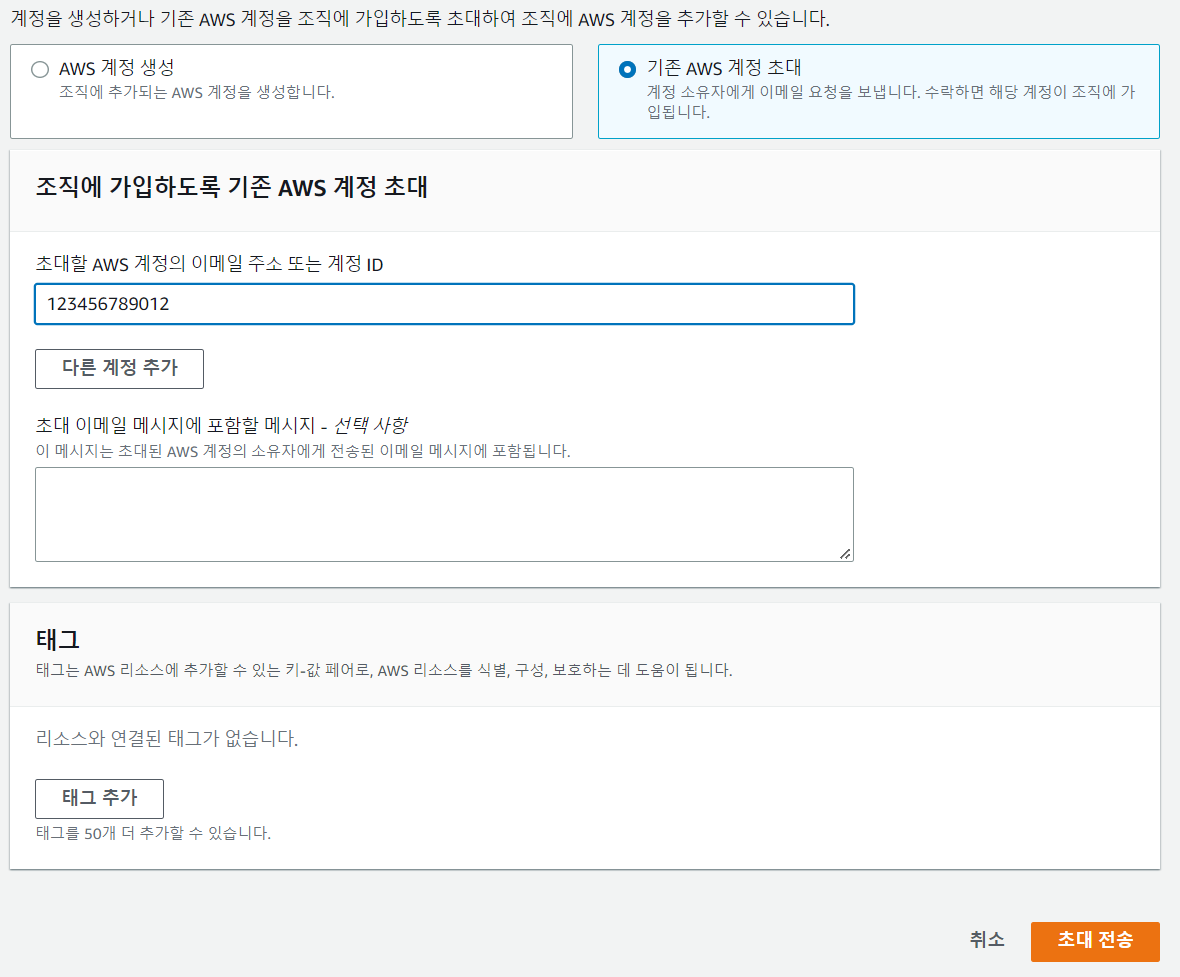
Task: Click the '태그' section heading
Action: pos(57,639)
